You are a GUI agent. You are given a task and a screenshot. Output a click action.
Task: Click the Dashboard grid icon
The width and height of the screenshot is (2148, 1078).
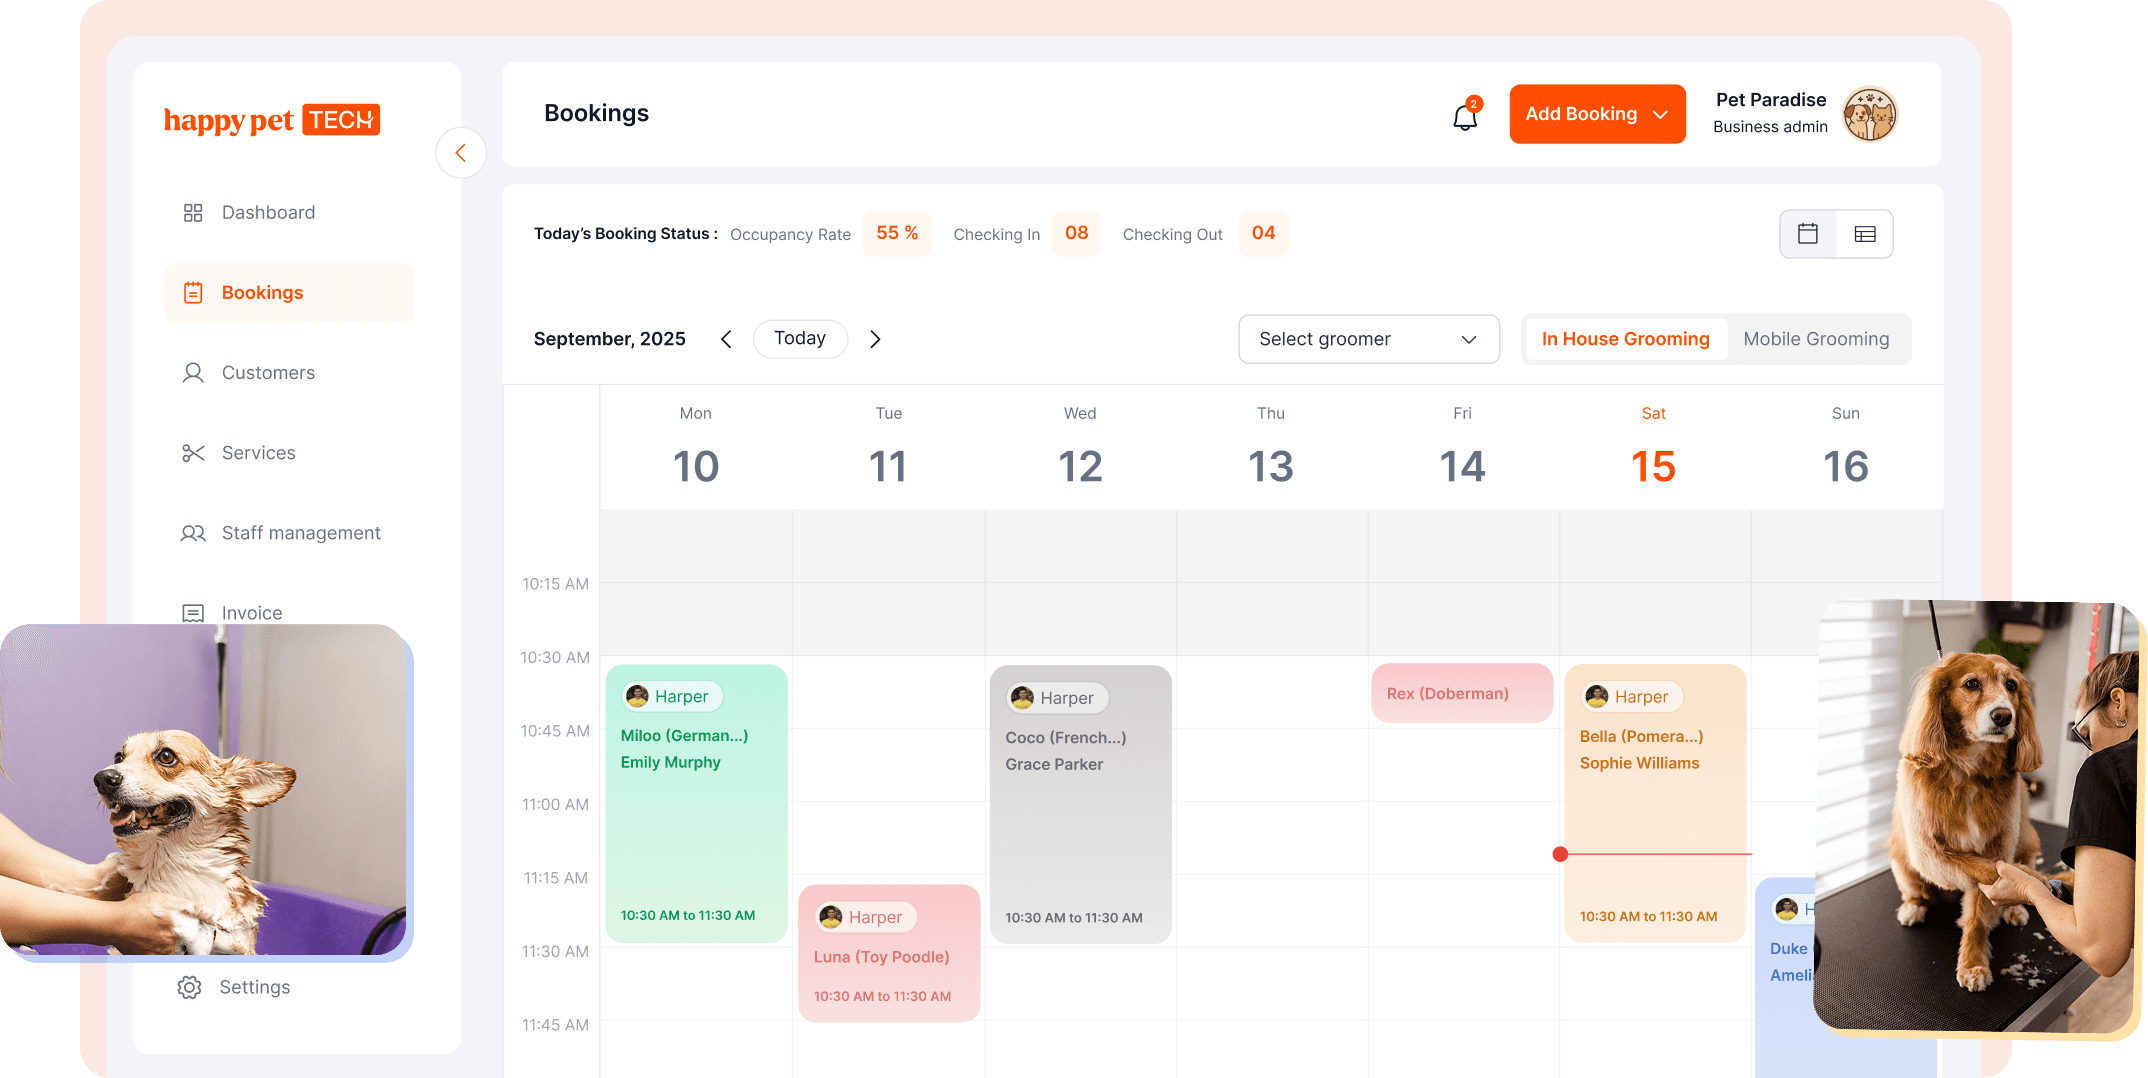pyautogui.click(x=193, y=213)
